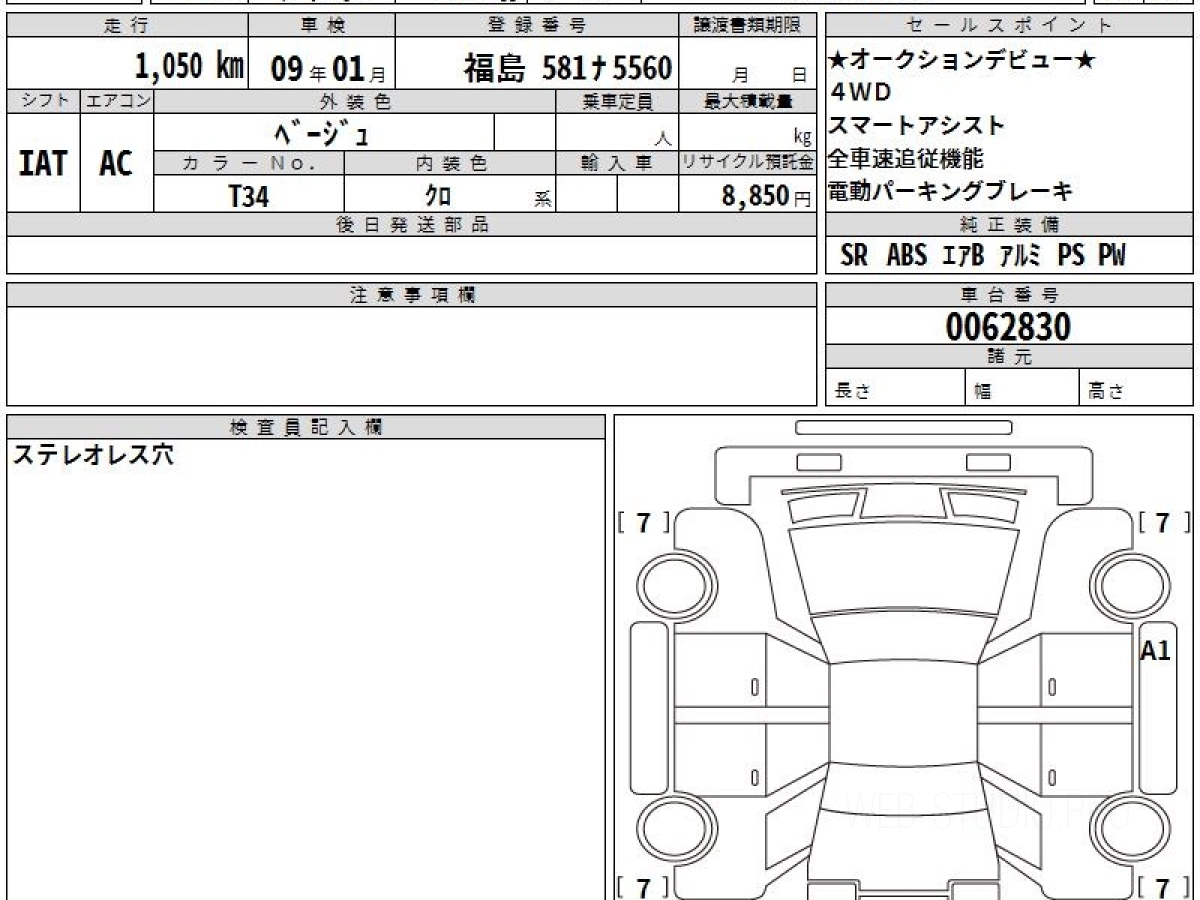Image resolution: width=1200 pixels, height=900 pixels.
Task: Click the 内装色 header
Action: click(450, 163)
